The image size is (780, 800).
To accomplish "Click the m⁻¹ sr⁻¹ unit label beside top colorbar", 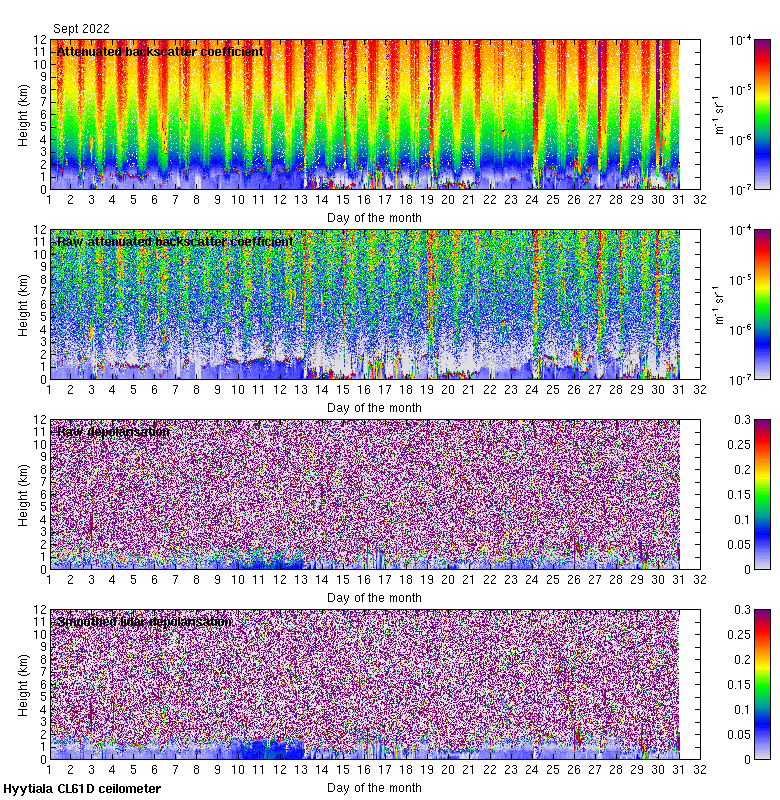I will (717, 114).
